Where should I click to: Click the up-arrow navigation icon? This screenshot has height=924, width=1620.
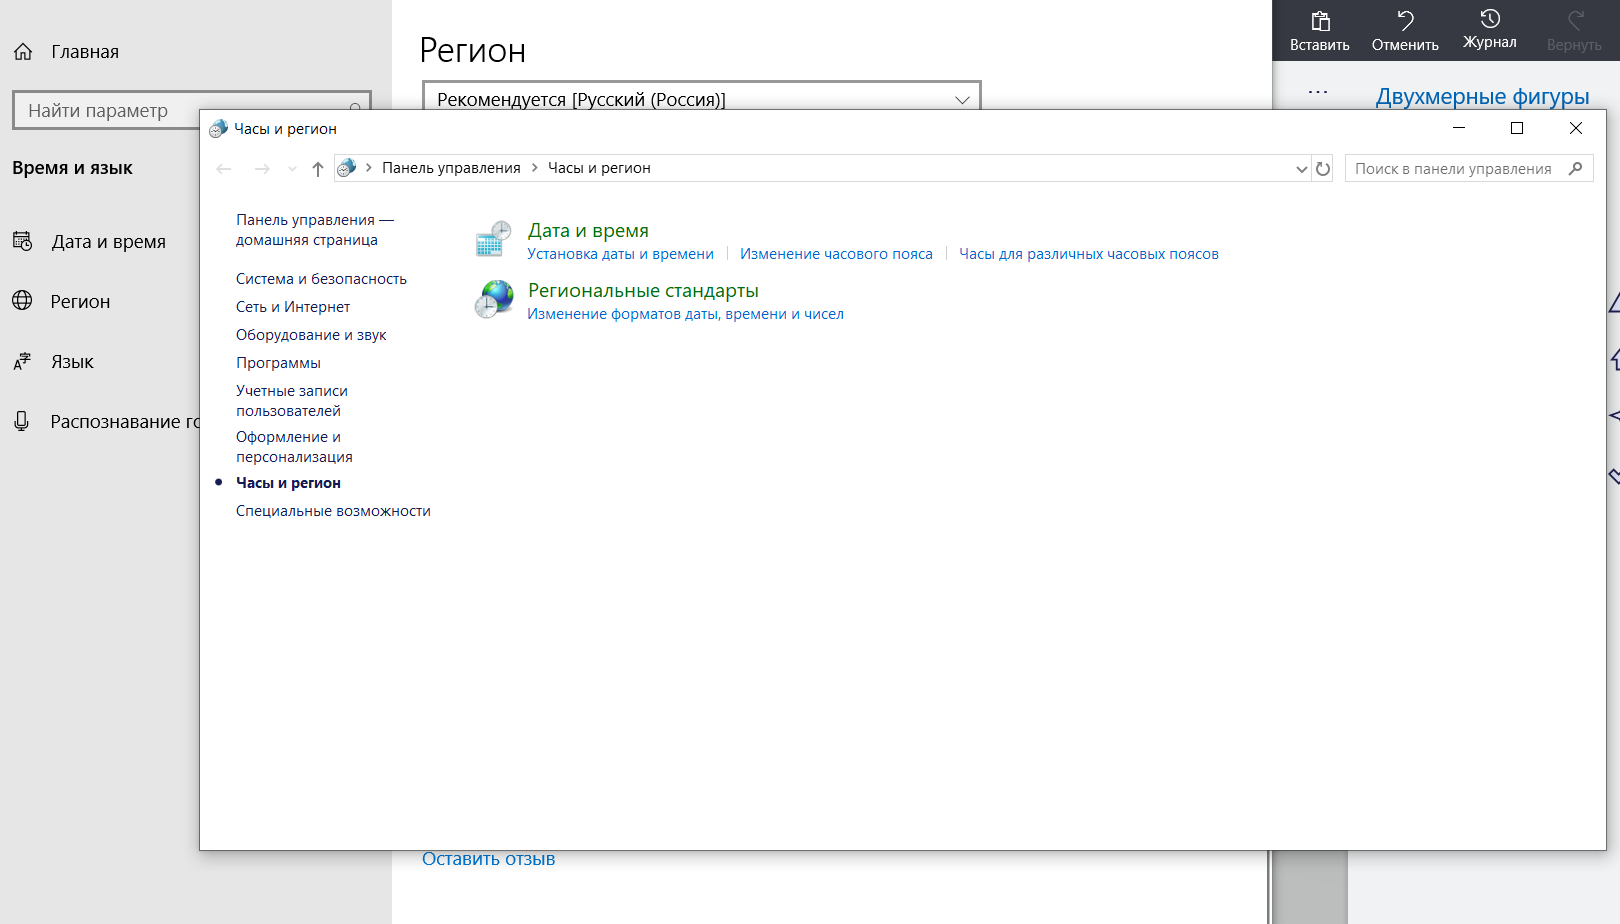318,169
